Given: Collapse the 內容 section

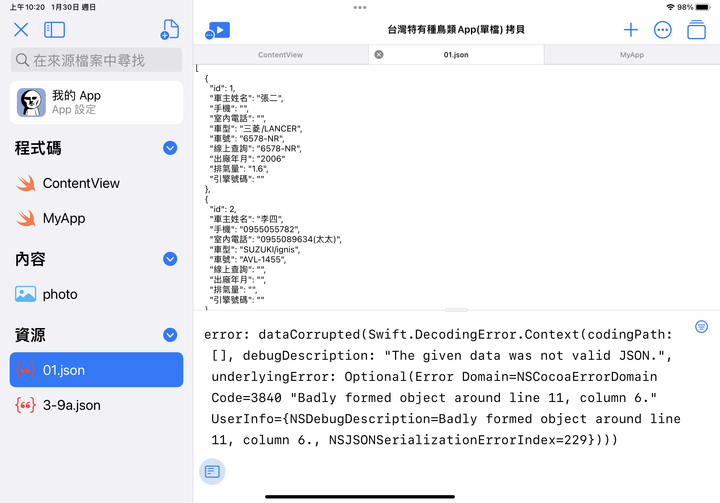Looking at the screenshot, I should tap(170, 259).
